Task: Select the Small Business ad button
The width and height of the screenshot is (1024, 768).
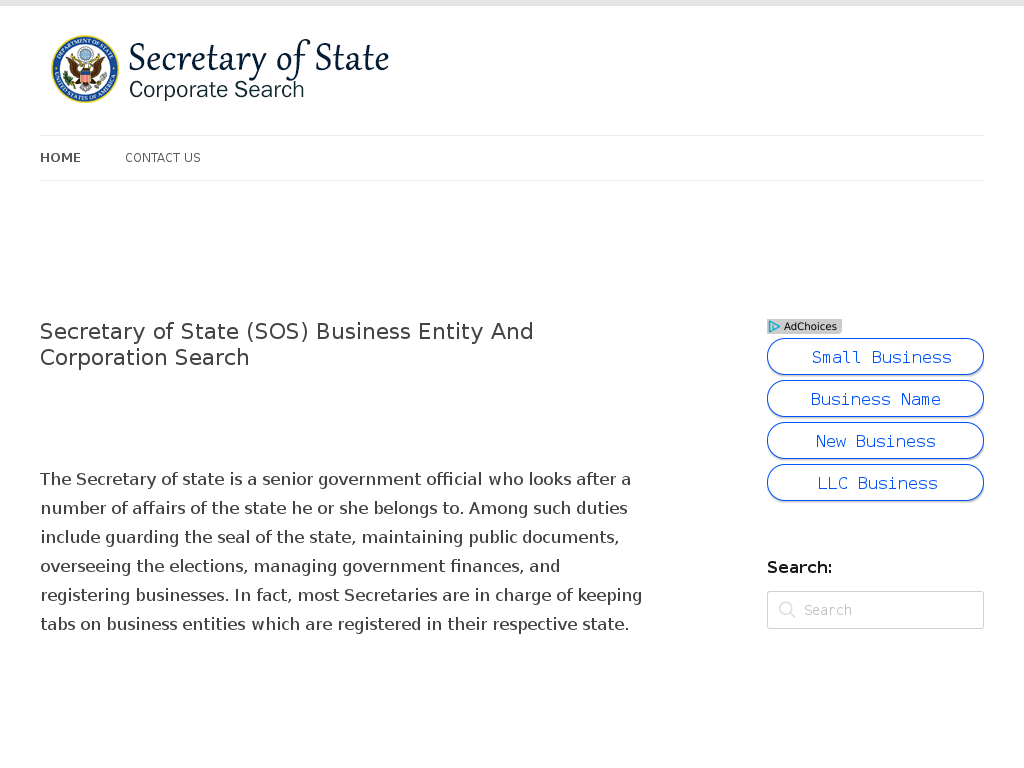Action: point(875,357)
